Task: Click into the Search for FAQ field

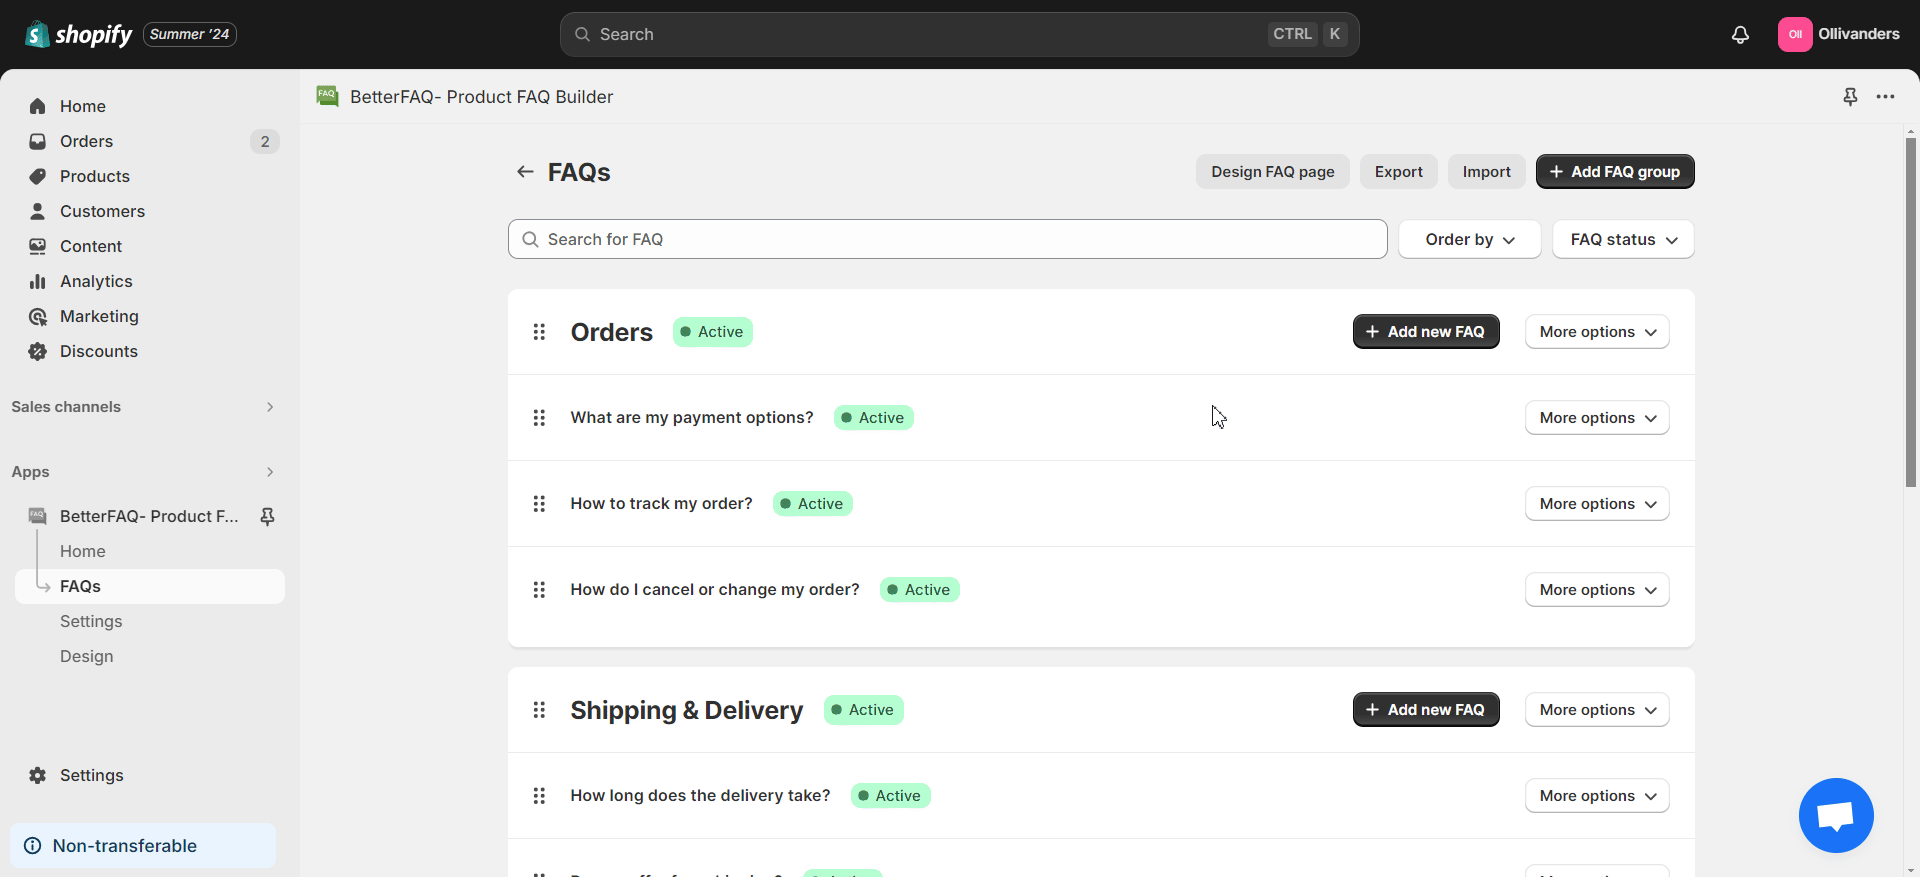Action: point(946,240)
